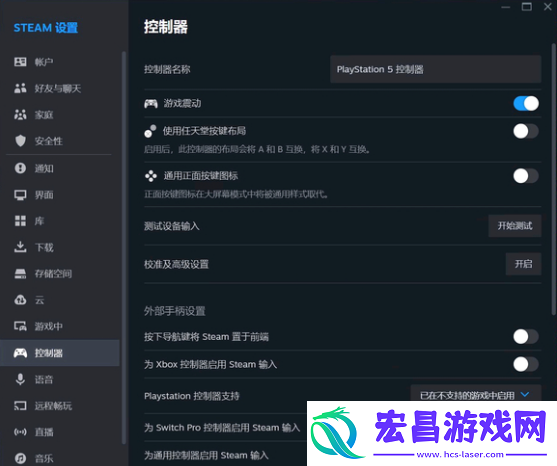Click 测试设备输入 label
The width and height of the screenshot is (557, 466).
172,226
